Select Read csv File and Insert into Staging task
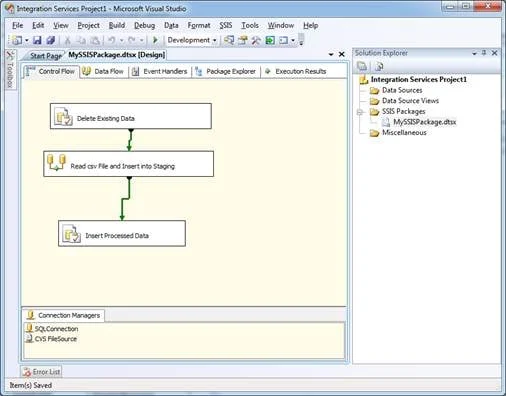Screen dimensions: 506x396 [x=128, y=164]
